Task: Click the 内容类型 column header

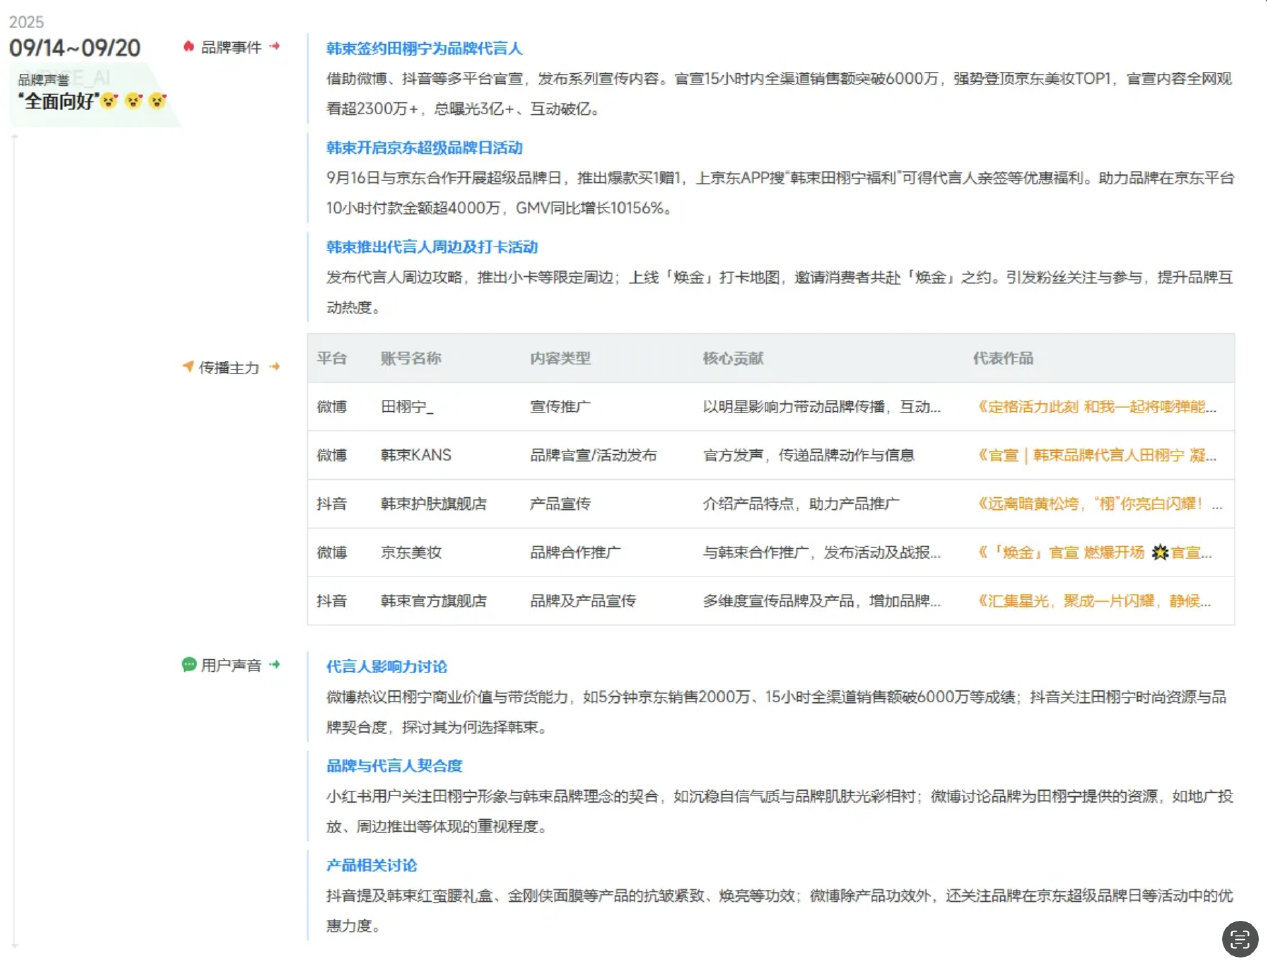Action: pyautogui.click(x=560, y=358)
